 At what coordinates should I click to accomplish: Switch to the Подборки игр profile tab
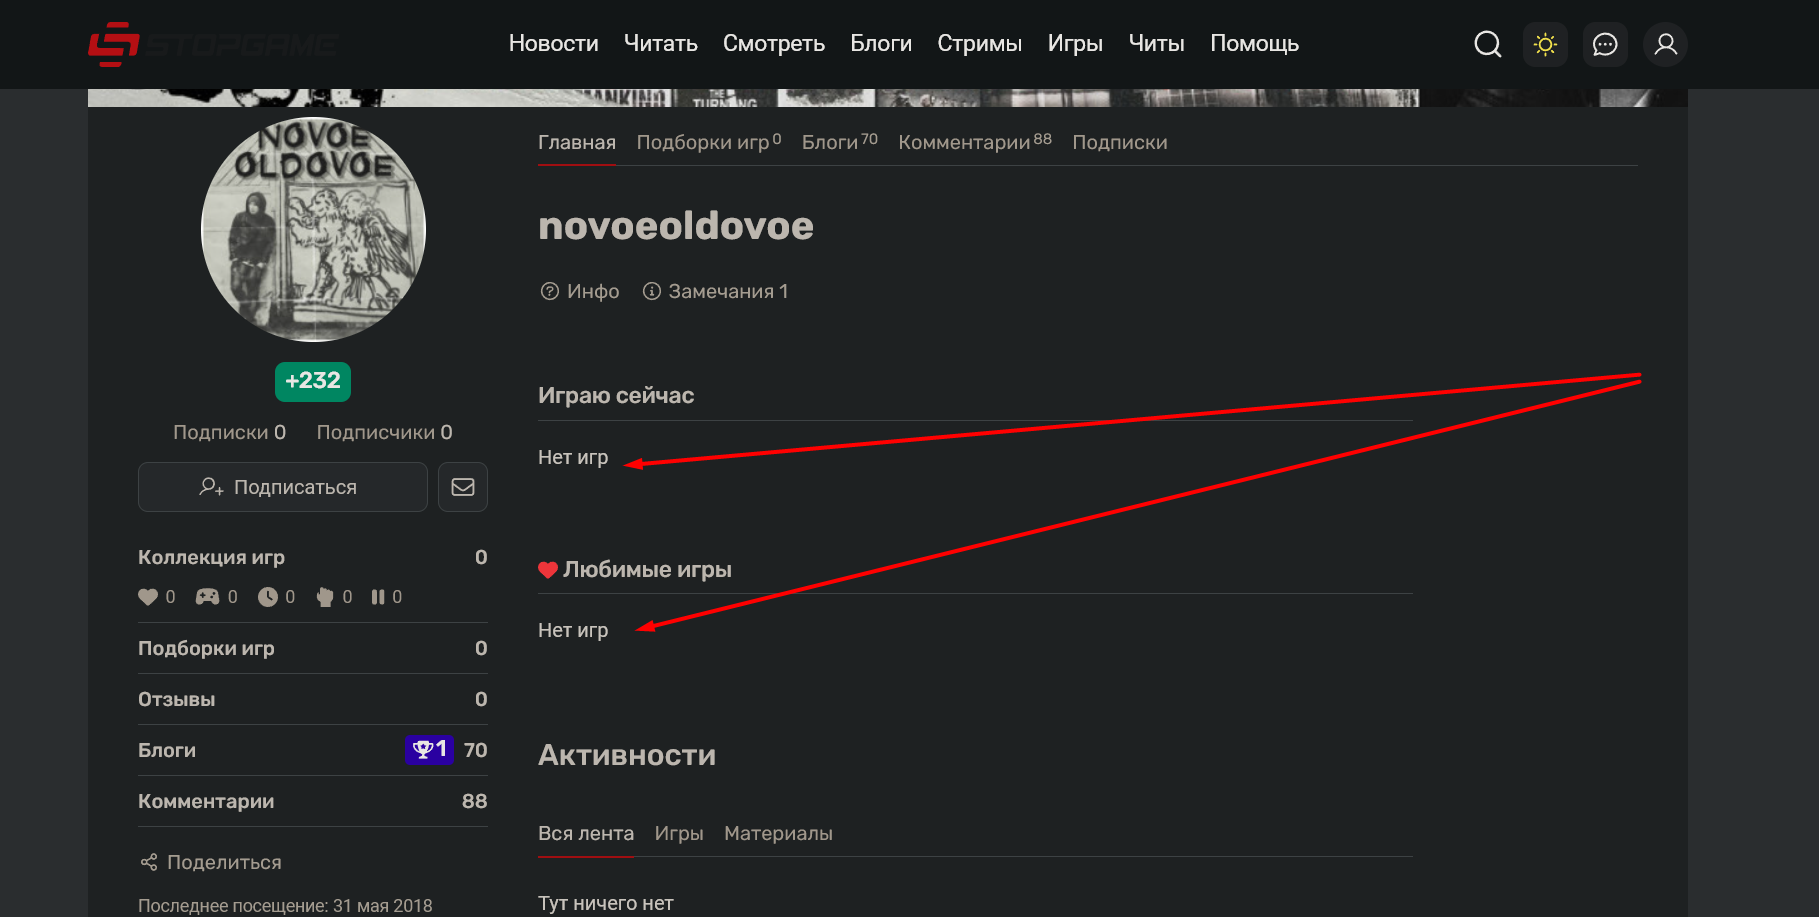709,143
